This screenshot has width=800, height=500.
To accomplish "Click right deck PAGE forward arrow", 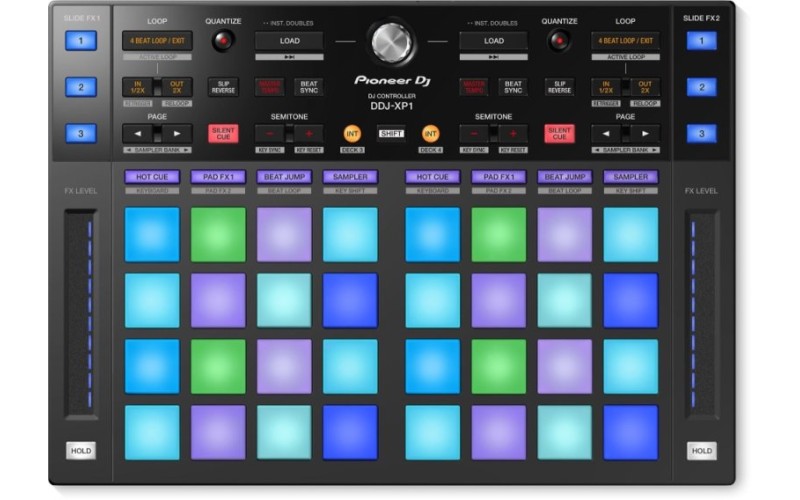I will pyautogui.click(x=645, y=134).
